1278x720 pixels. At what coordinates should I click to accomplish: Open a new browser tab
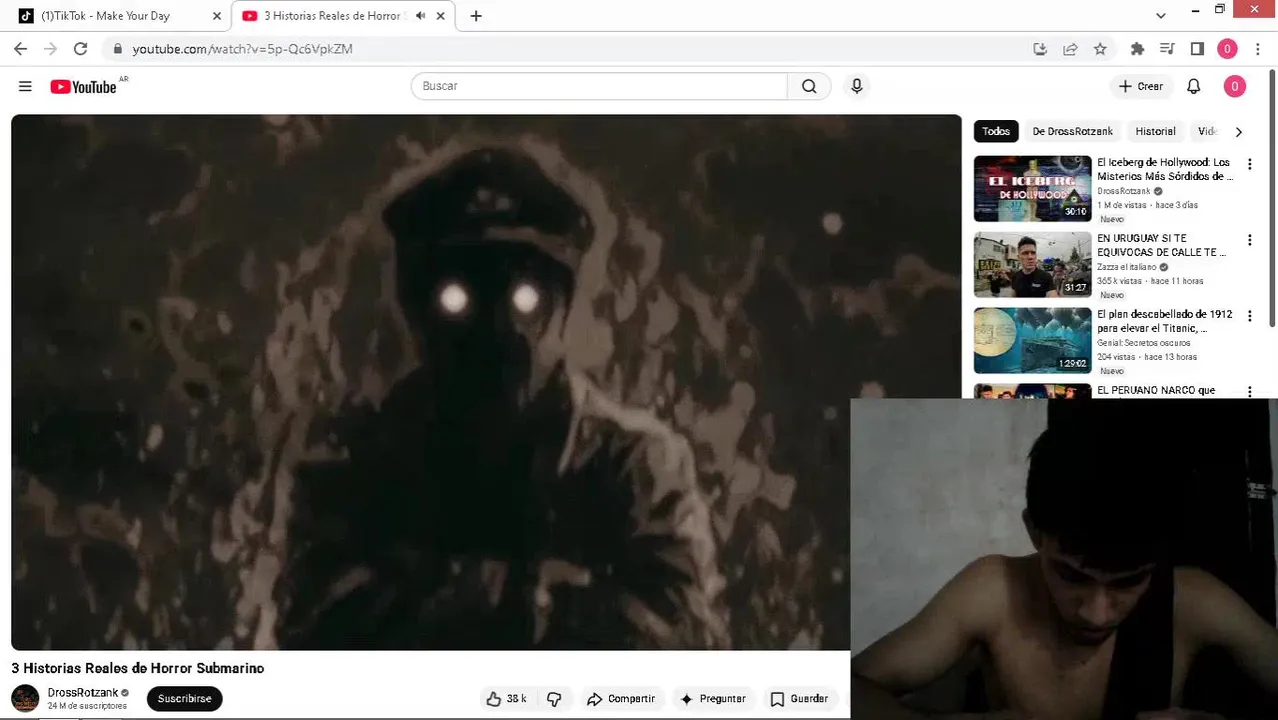coord(476,16)
